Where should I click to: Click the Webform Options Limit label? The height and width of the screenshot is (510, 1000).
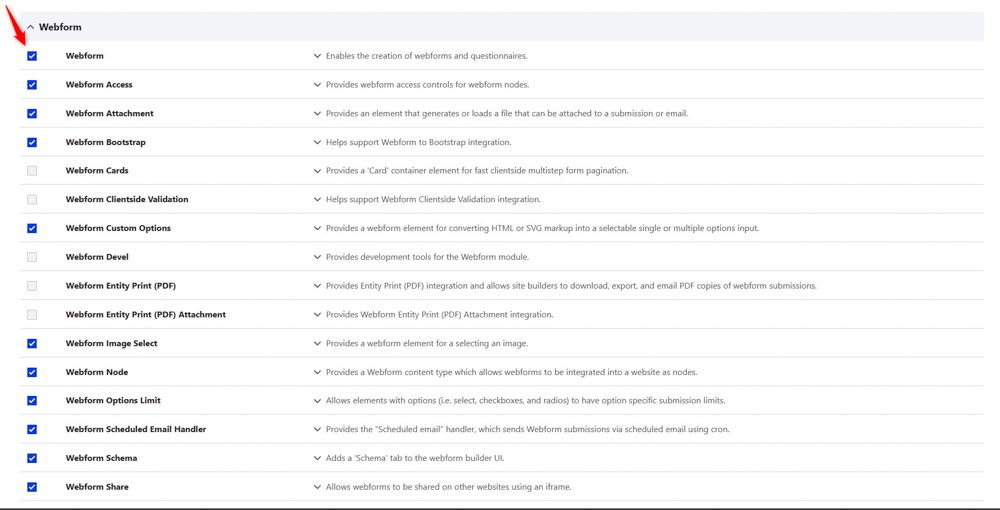[113, 400]
